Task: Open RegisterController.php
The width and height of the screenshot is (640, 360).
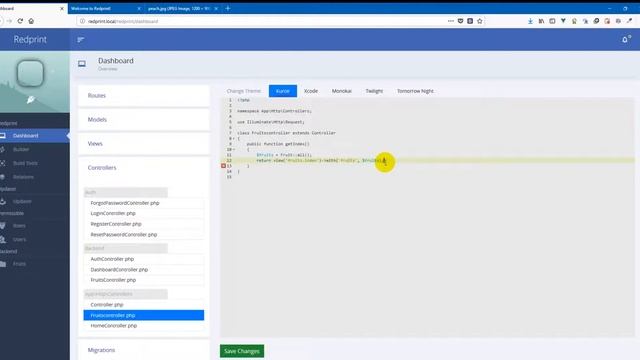Action: click(x=144, y=224)
